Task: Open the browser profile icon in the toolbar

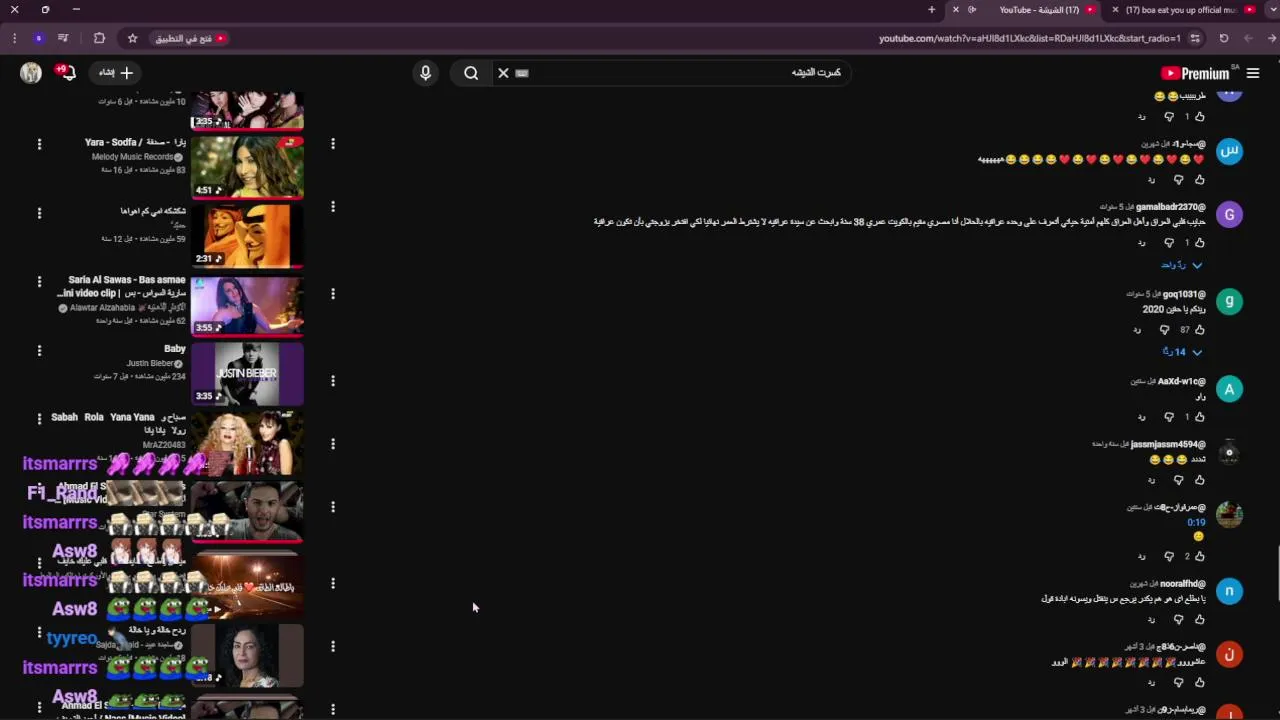Action: click(x=38, y=38)
